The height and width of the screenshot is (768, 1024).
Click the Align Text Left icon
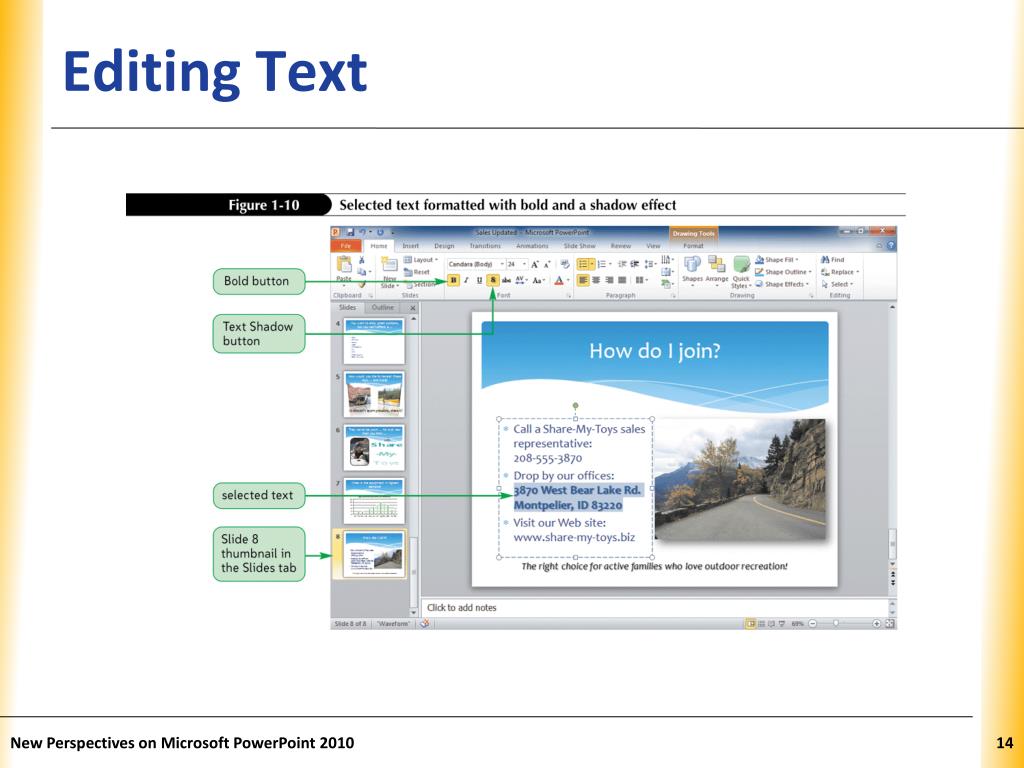pyautogui.click(x=583, y=280)
